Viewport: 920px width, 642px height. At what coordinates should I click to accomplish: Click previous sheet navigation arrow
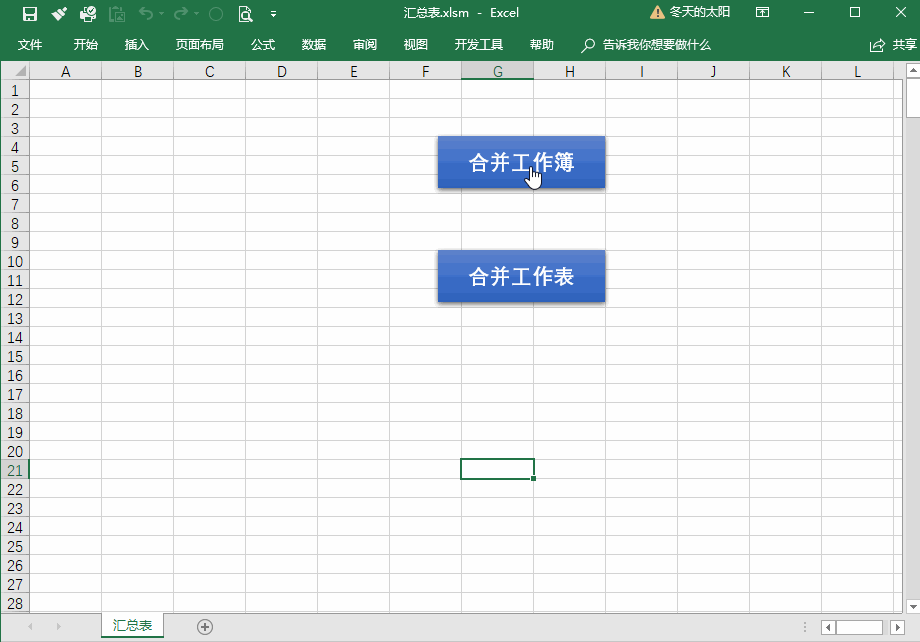click(x=31, y=627)
